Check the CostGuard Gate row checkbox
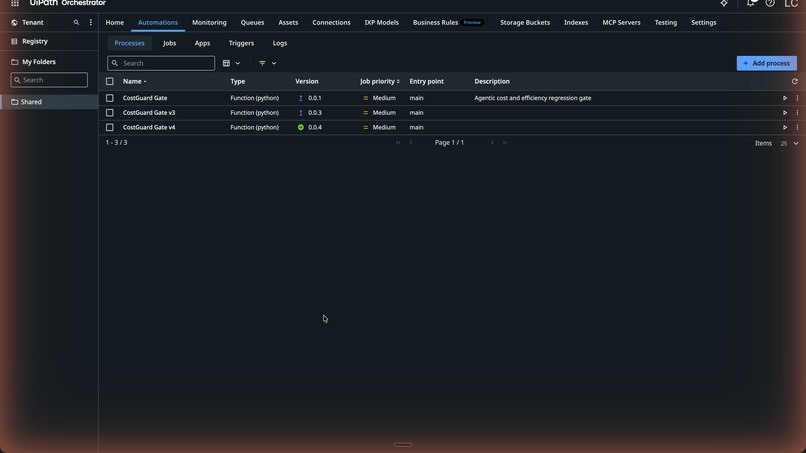The width and height of the screenshot is (806, 453). [109, 98]
